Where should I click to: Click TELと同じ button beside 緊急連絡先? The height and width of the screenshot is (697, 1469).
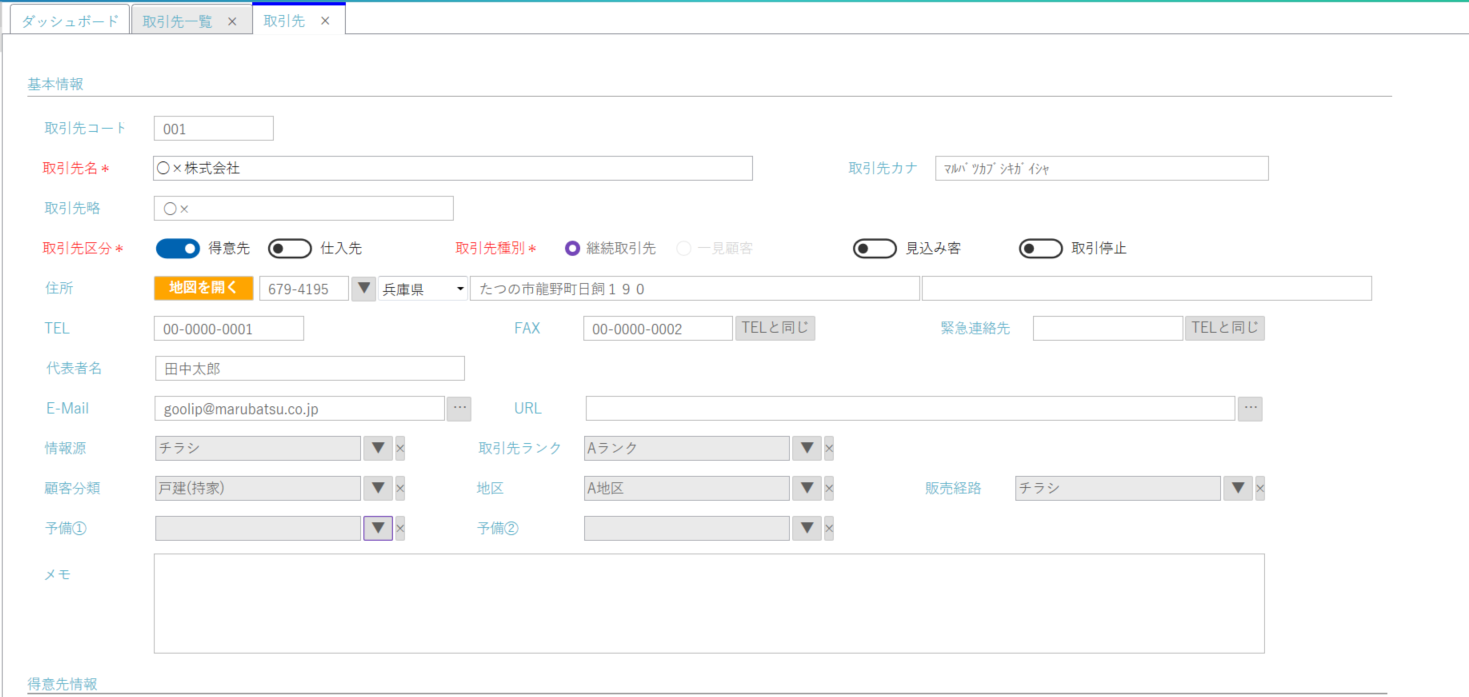(1225, 328)
